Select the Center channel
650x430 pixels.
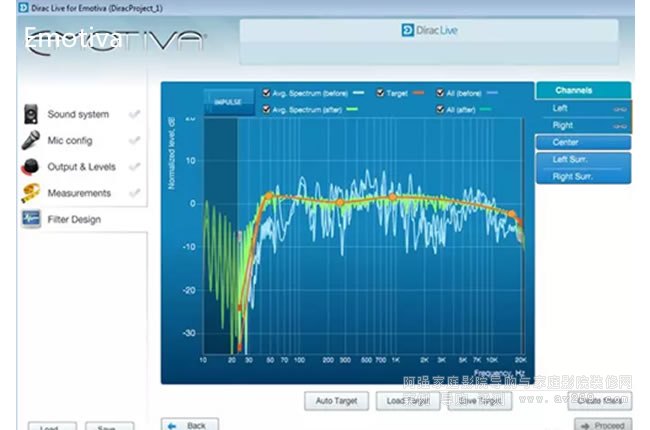tap(583, 142)
